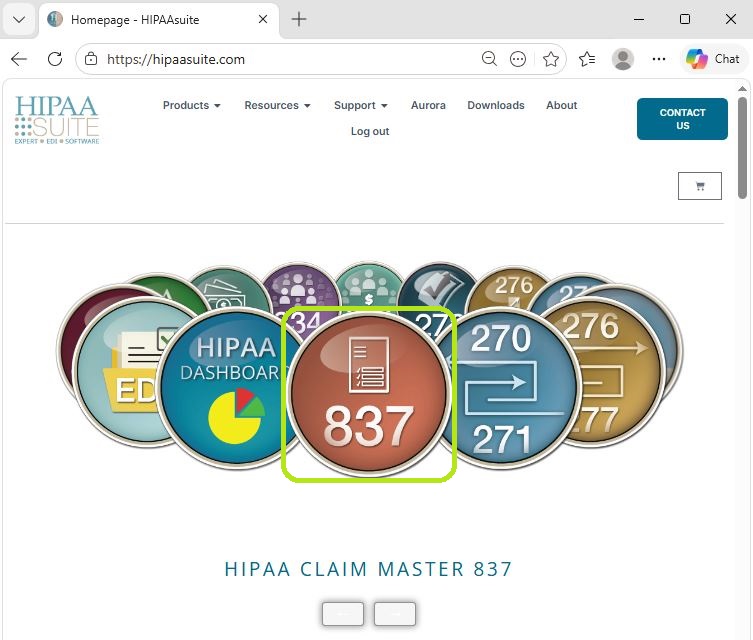Open the About page
The image size is (753, 640).
561,105
